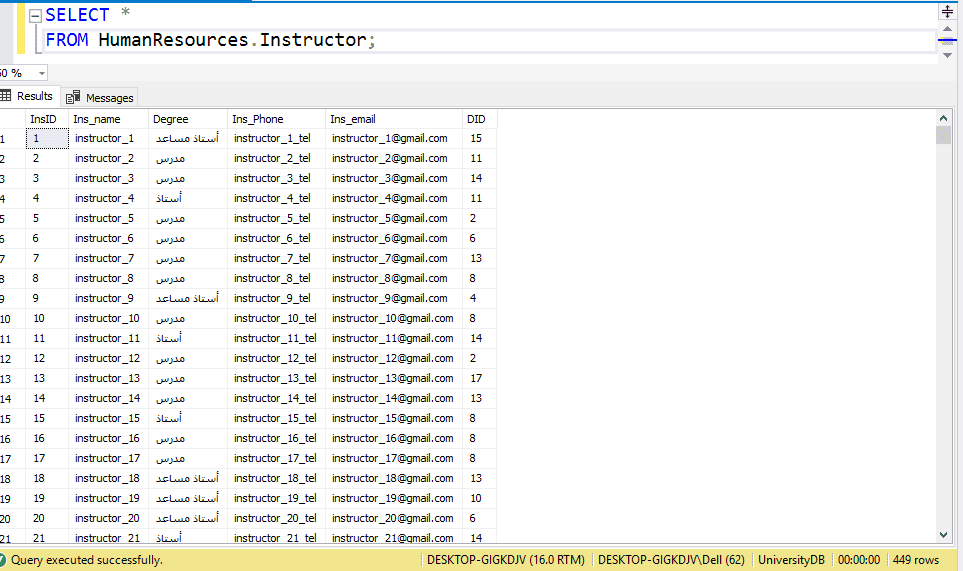Select the phone cell instructor_16_tel
The height and width of the screenshot is (571, 963).
point(276,438)
